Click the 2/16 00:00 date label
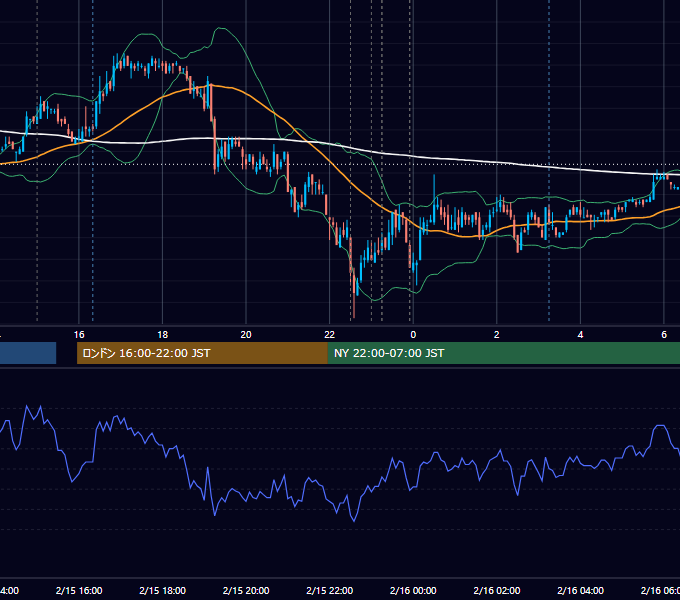The width and height of the screenshot is (680, 600). (413, 590)
